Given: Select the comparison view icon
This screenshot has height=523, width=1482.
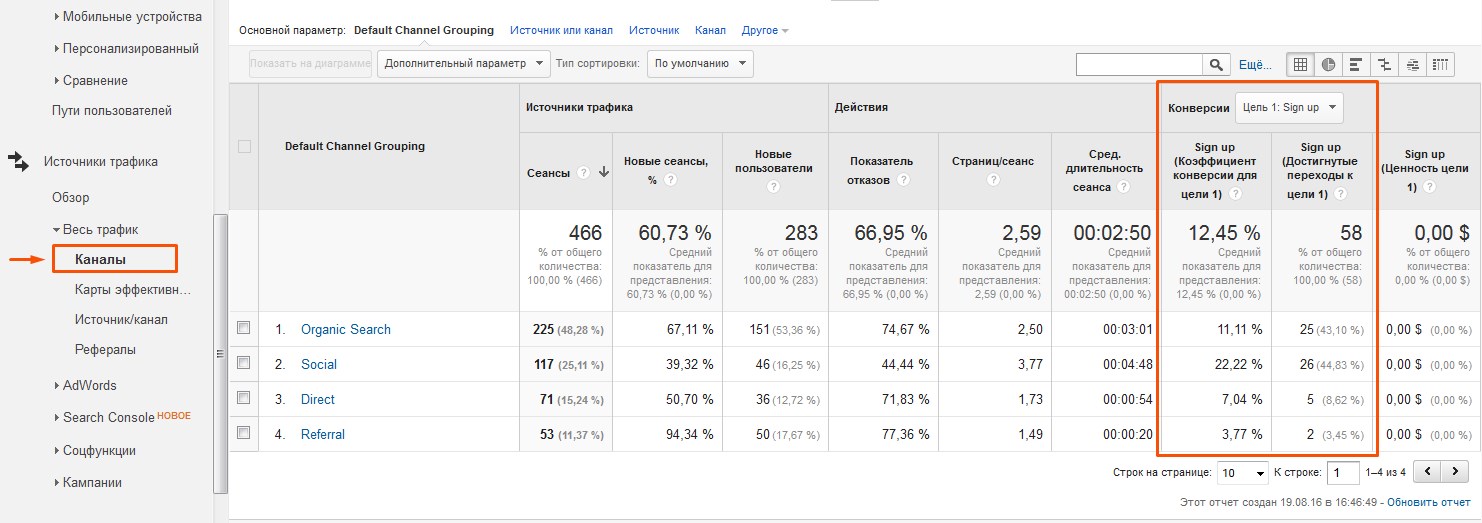Looking at the screenshot, I should (1384, 64).
